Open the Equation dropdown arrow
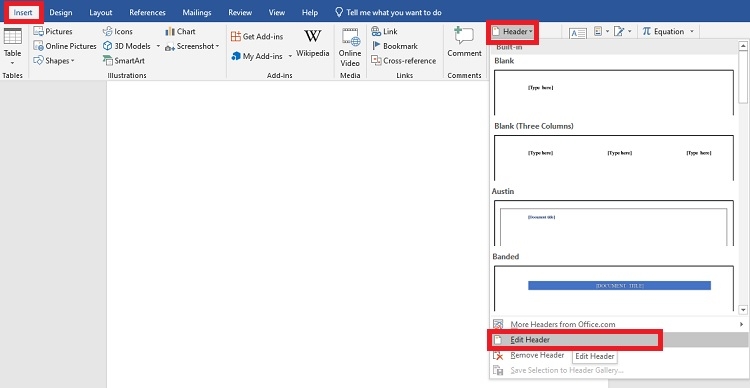The image size is (750, 388). [x=692, y=32]
